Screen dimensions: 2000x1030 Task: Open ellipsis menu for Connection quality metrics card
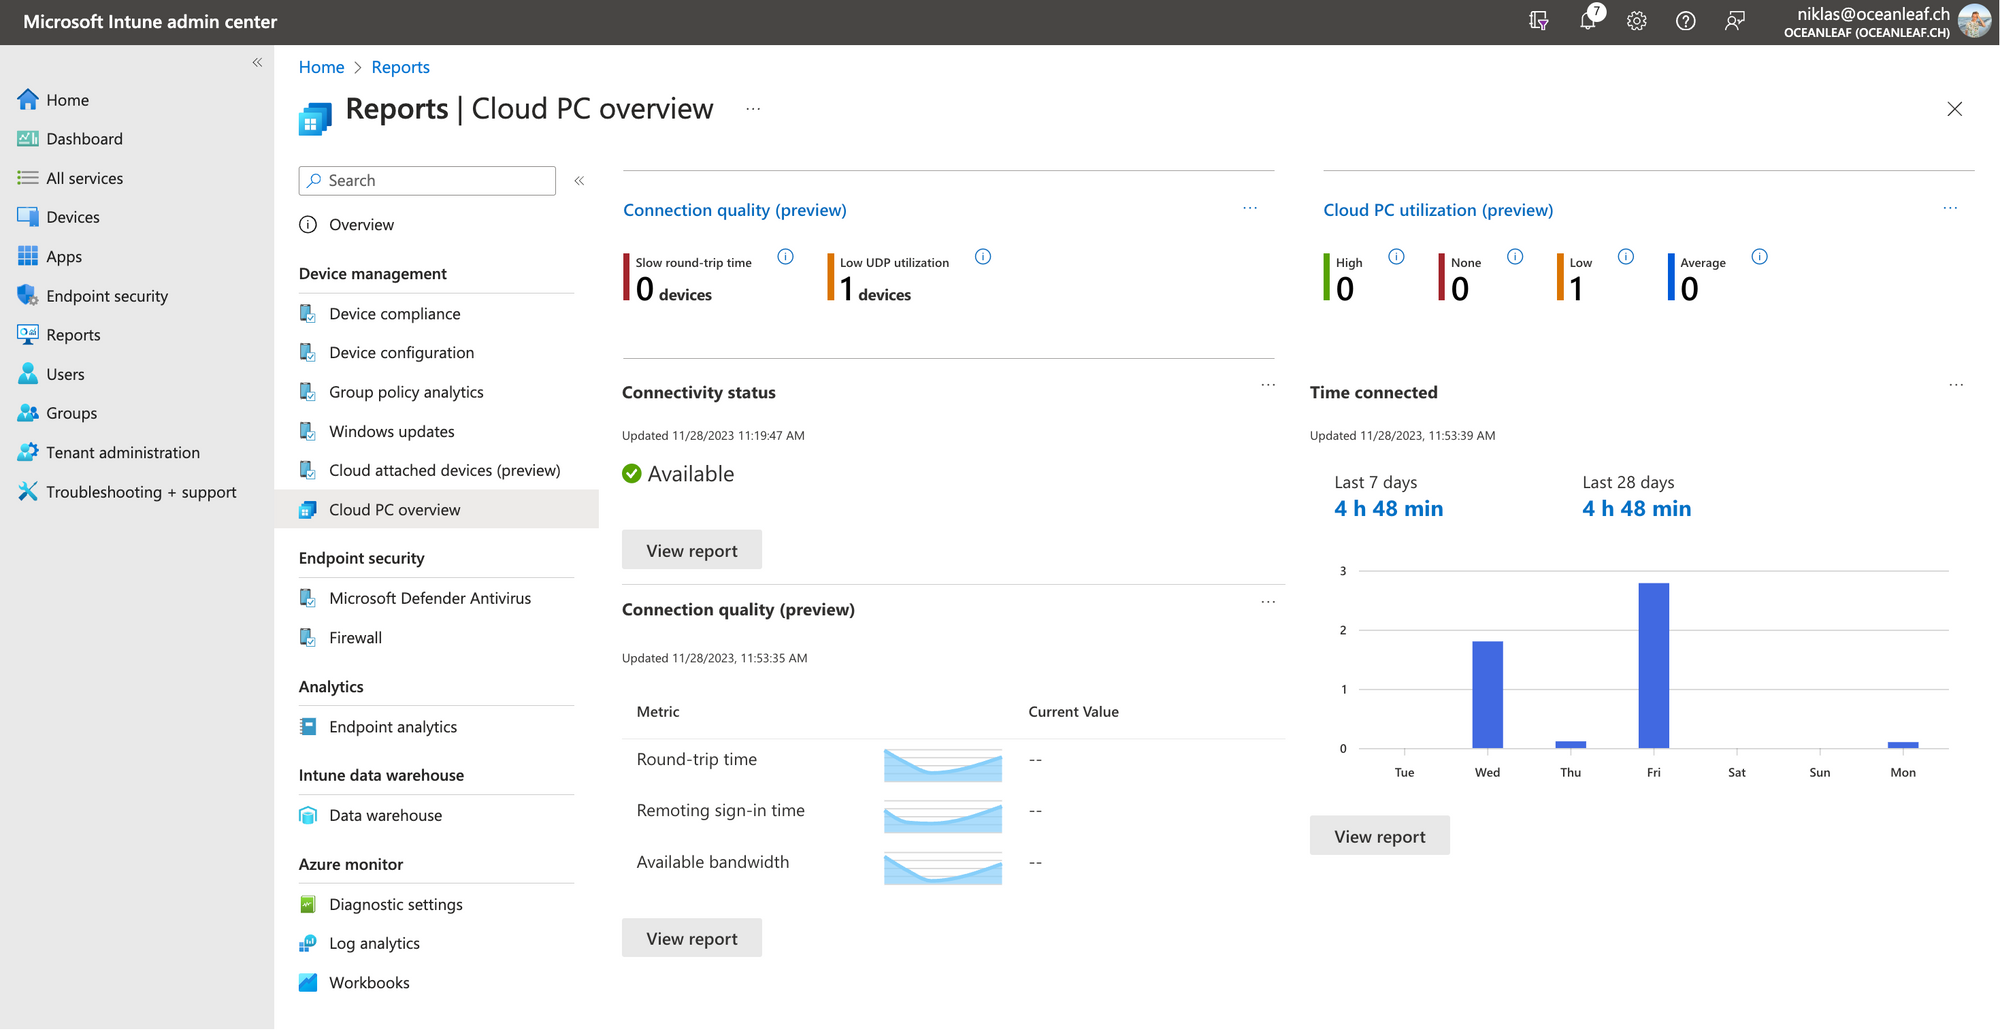(1268, 602)
